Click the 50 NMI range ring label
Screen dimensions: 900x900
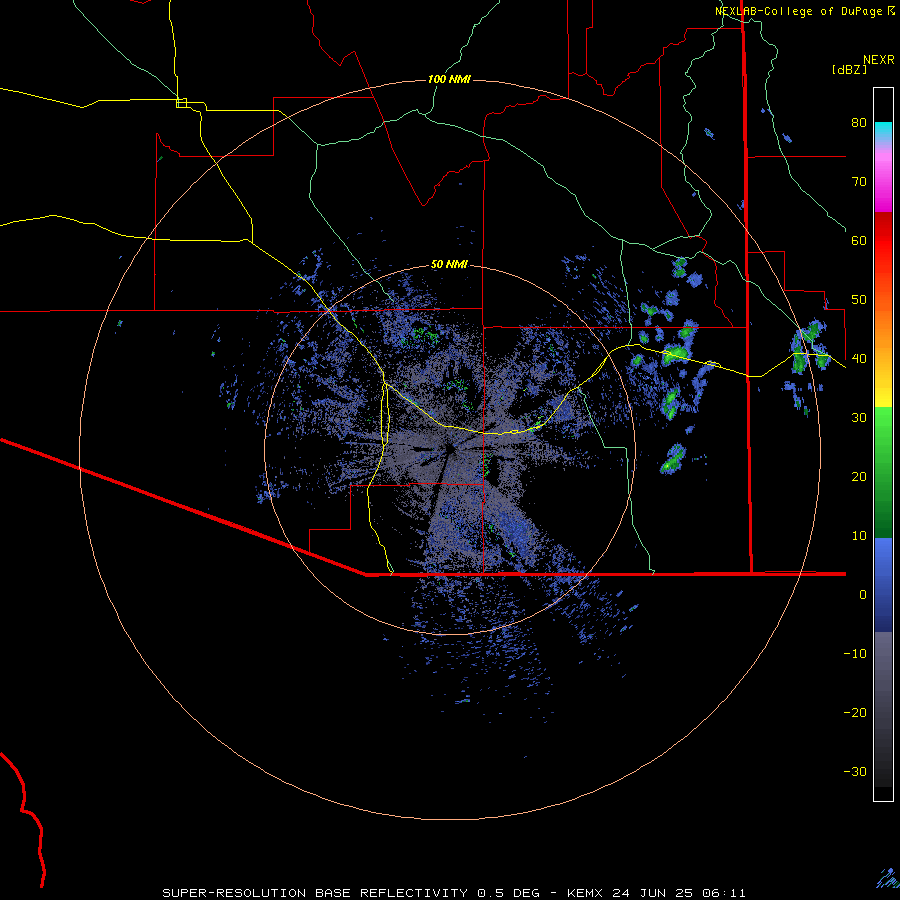(449, 264)
